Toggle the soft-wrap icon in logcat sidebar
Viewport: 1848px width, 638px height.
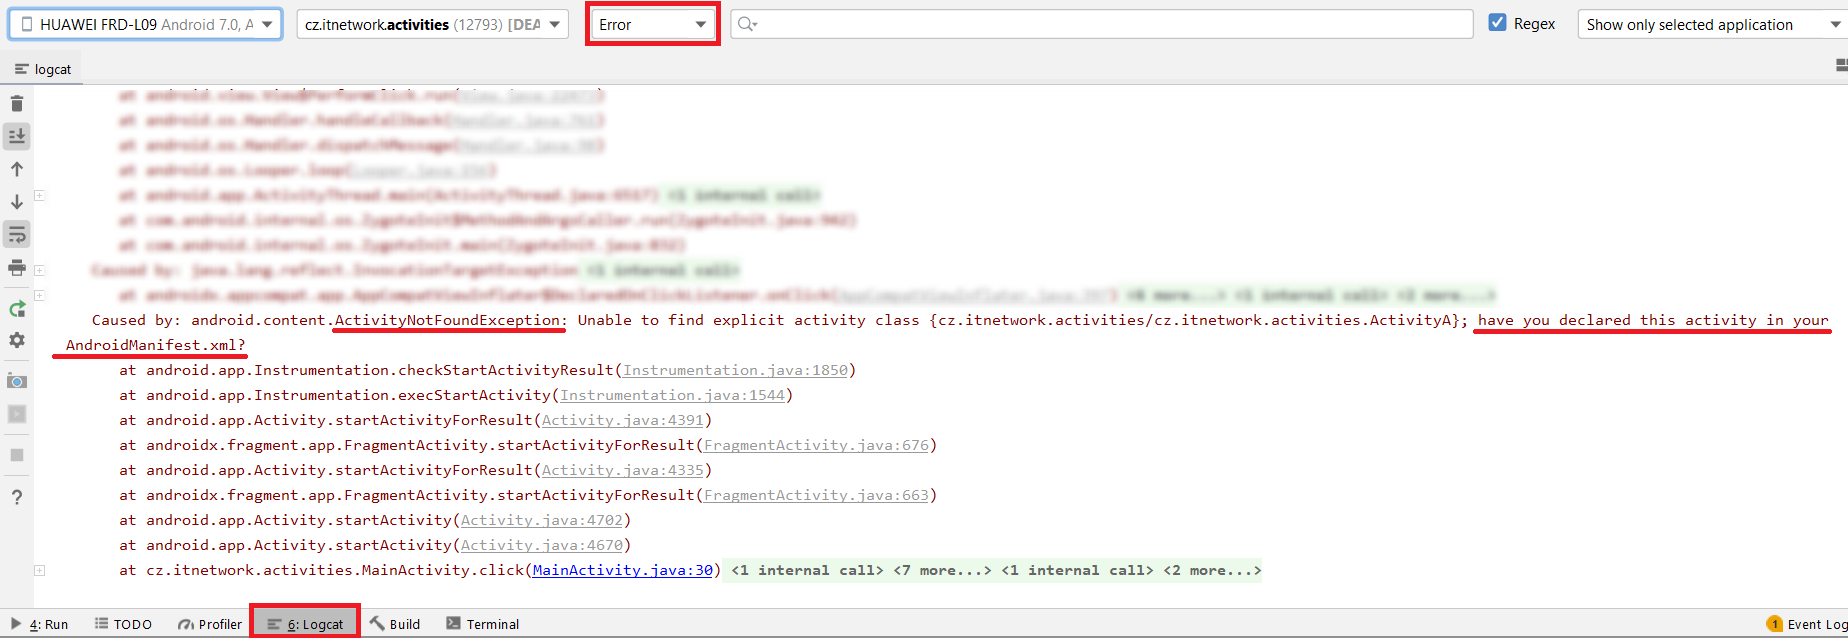(x=17, y=235)
